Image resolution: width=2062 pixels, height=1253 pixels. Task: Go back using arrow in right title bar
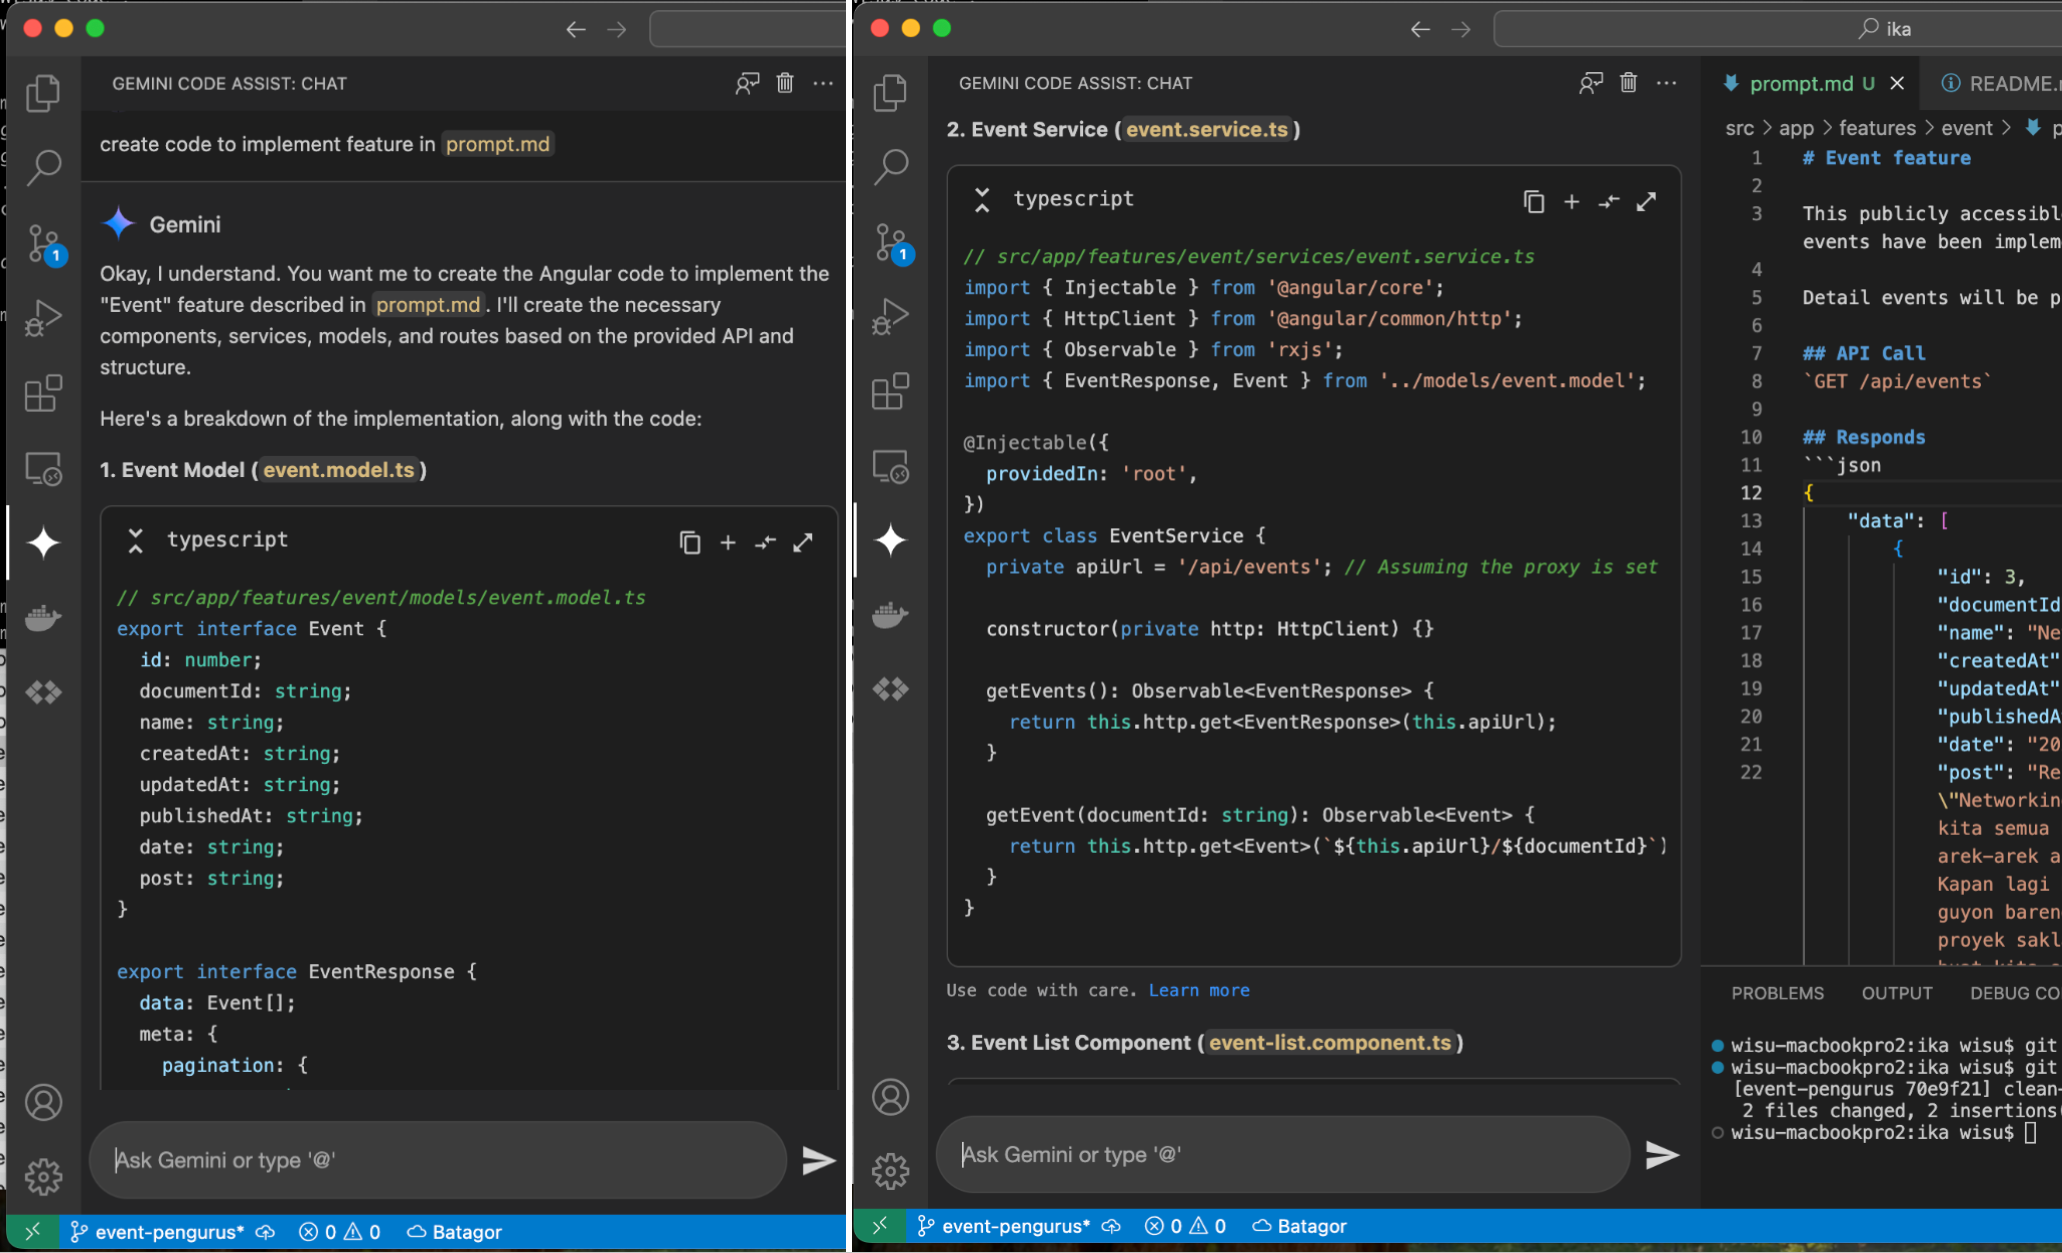point(1420,29)
